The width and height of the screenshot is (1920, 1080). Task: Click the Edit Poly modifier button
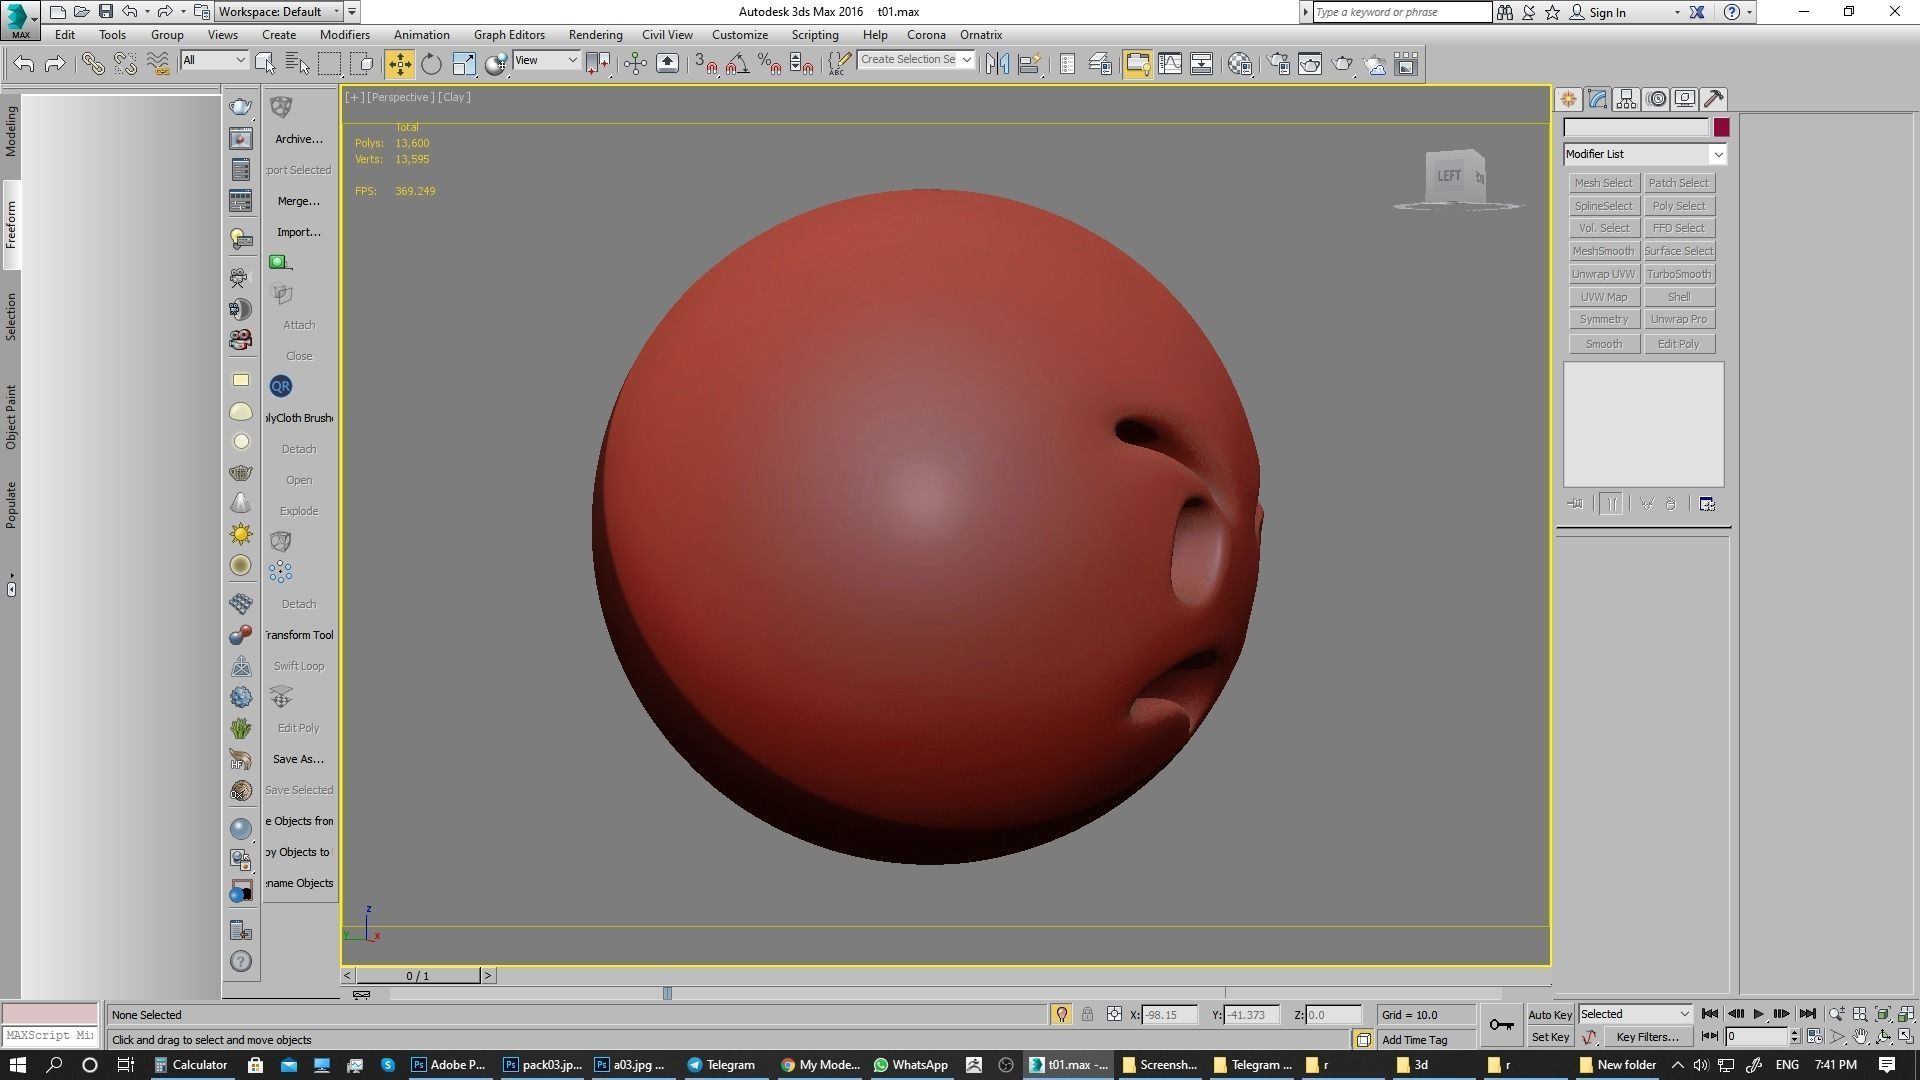(1679, 344)
